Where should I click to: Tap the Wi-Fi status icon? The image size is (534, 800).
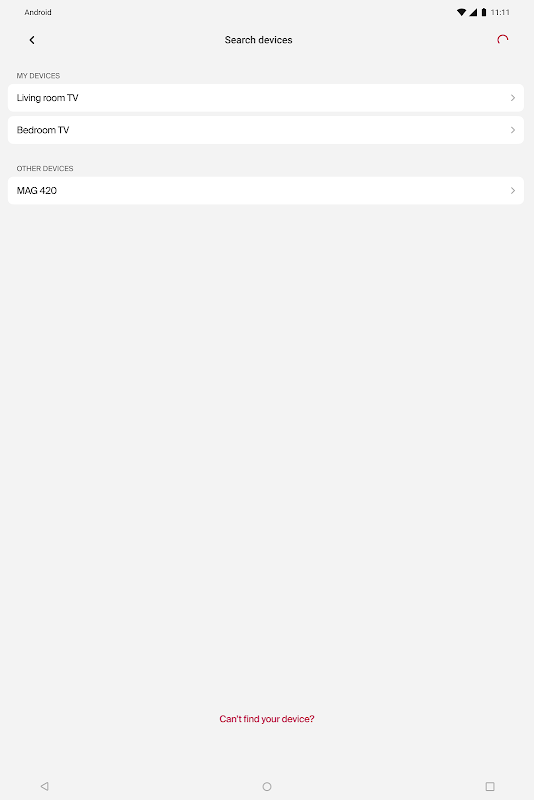point(462,12)
